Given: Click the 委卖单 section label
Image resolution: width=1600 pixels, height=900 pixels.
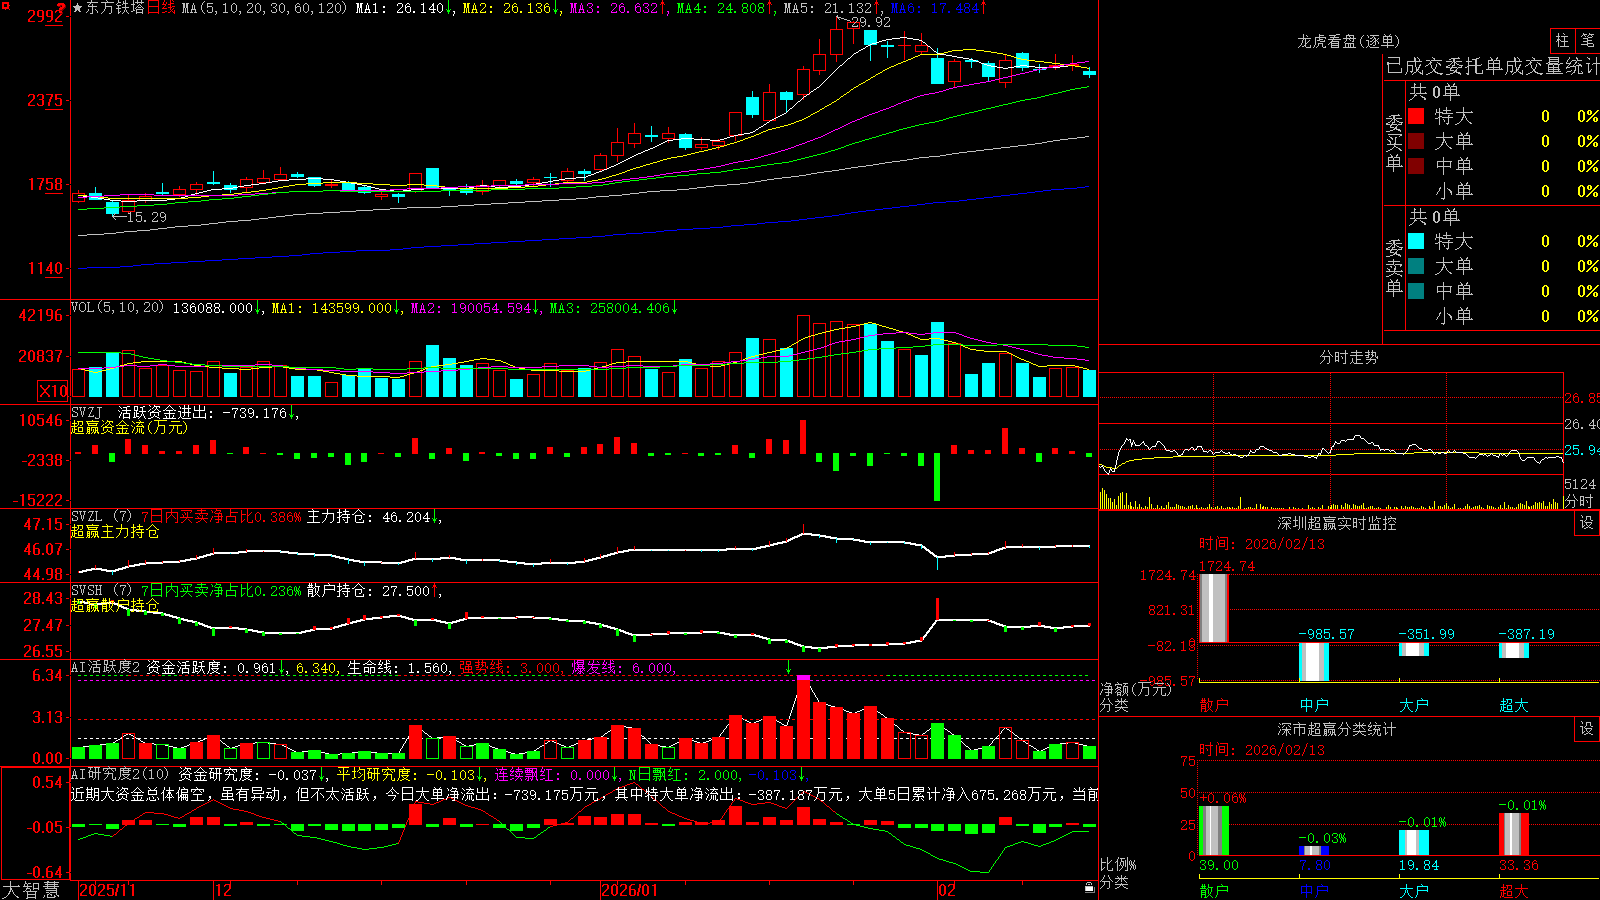Looking at the screenshot, I should coord(1394,266).
